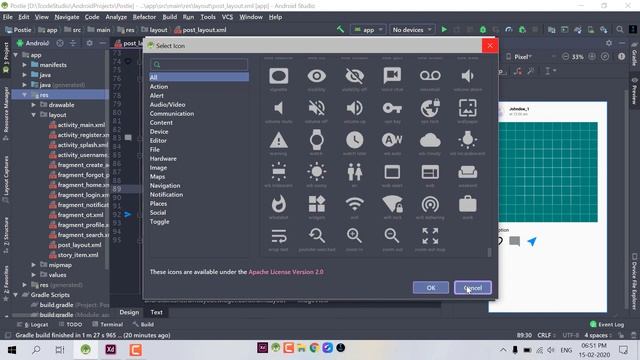Select the vpn key icon
Viewport: 640px width, 360px height.
coord(392,108)
